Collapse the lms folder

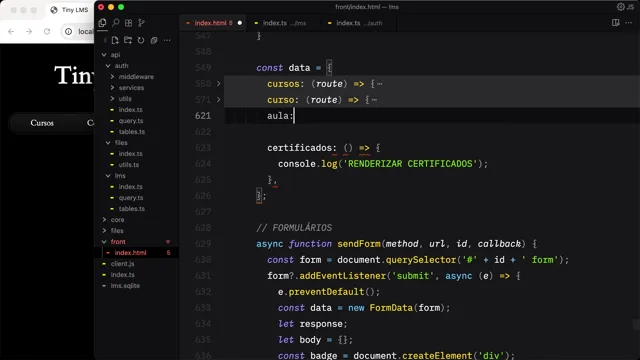(108, 176)
